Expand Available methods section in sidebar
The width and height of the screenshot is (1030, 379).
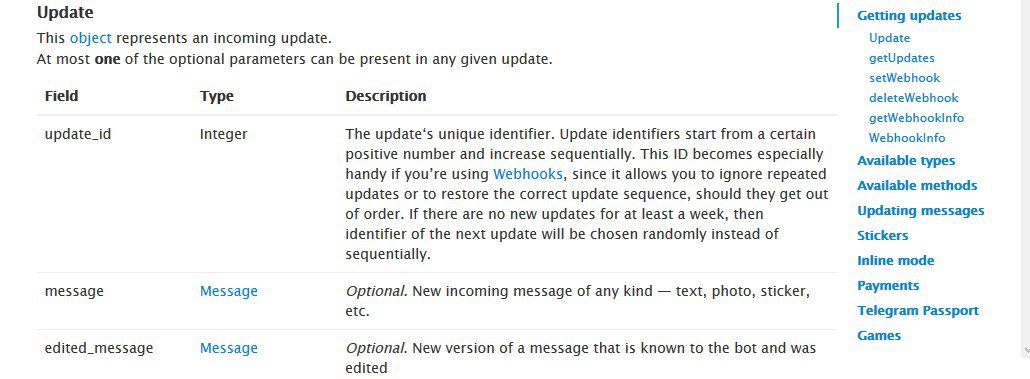click(x=916, y=186)
